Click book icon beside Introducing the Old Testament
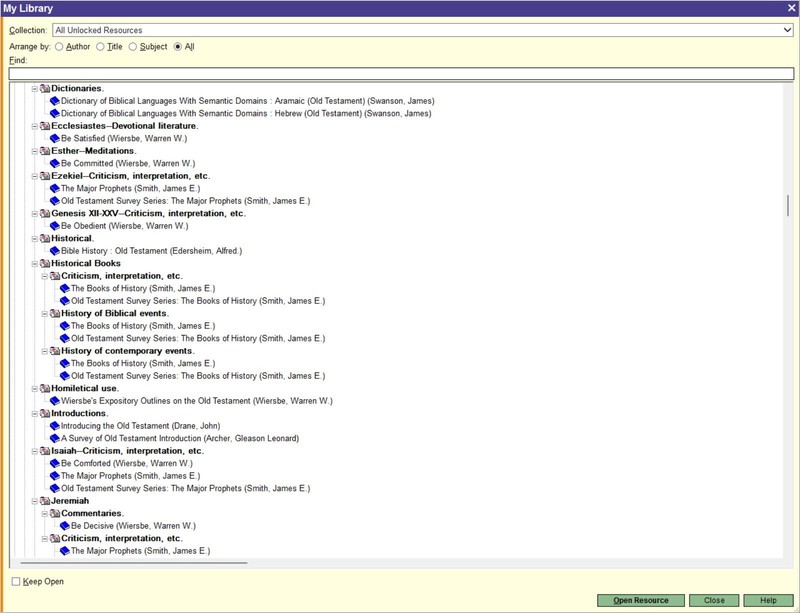The height and width of the screenshot is (613, 800). (55, 426)
